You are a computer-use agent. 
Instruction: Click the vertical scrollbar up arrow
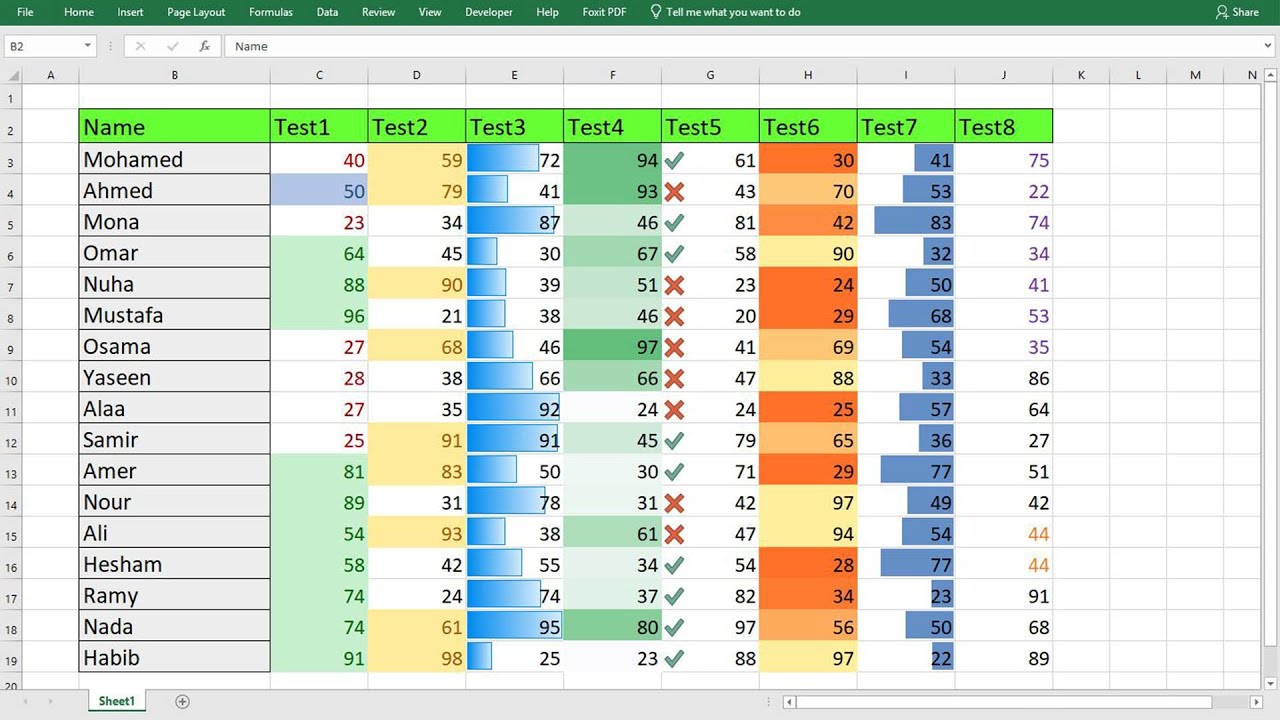pos(1270,75)
